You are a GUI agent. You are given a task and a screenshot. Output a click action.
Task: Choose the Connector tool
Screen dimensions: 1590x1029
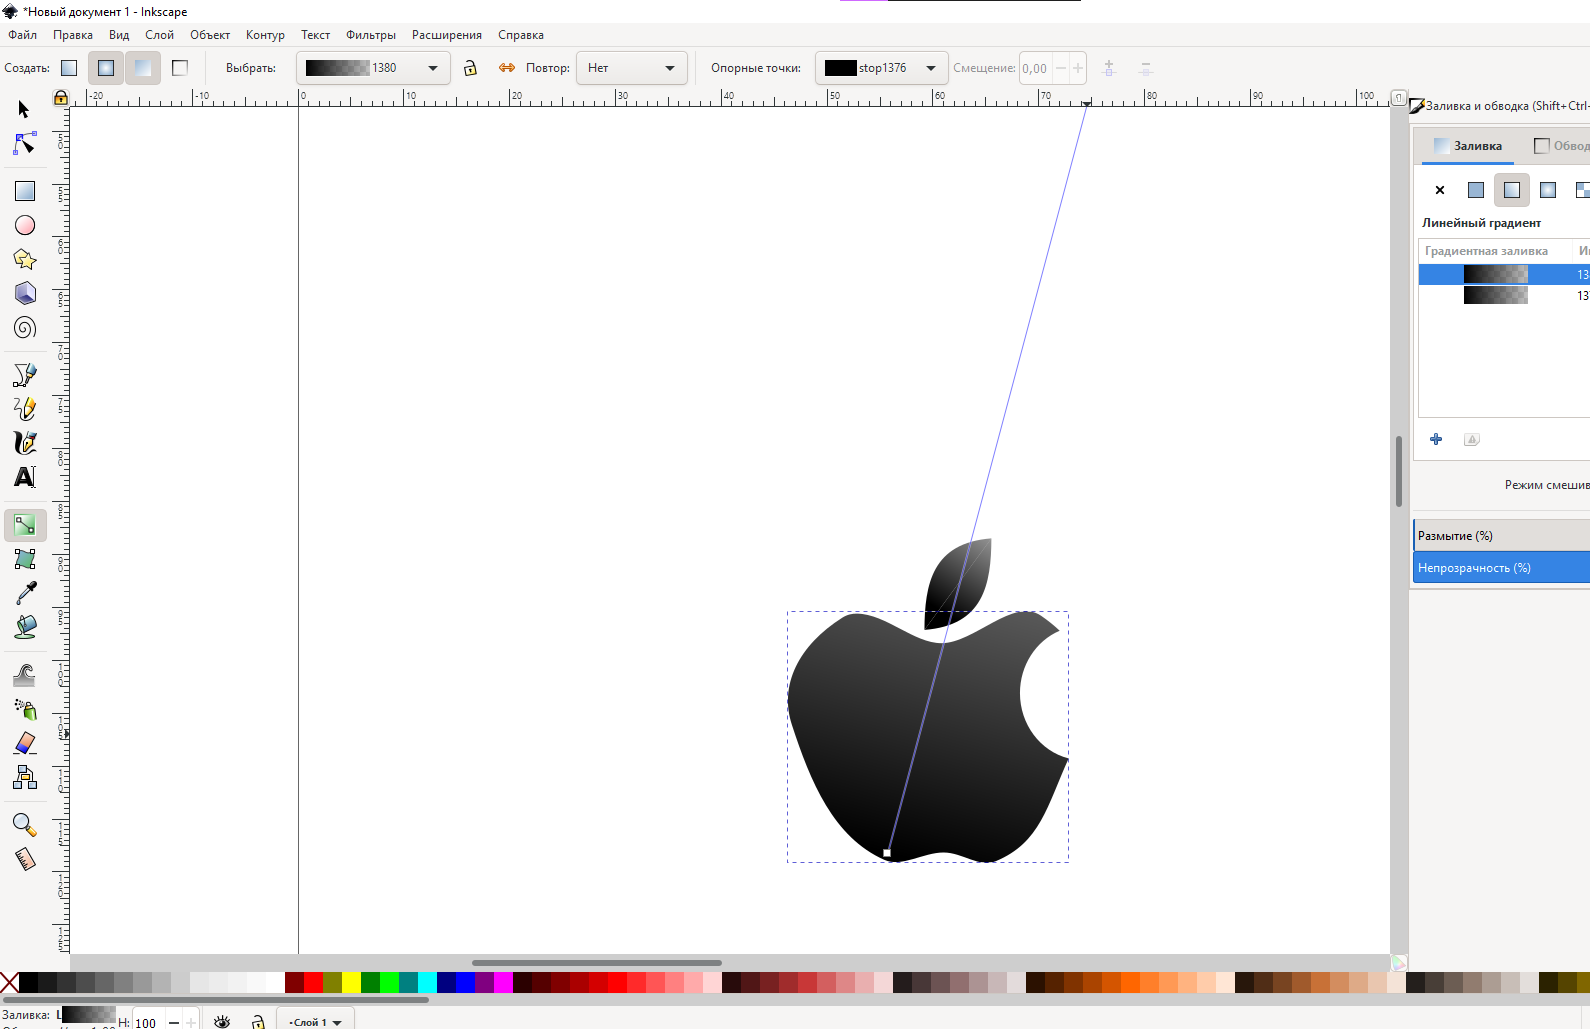(24, 777)
